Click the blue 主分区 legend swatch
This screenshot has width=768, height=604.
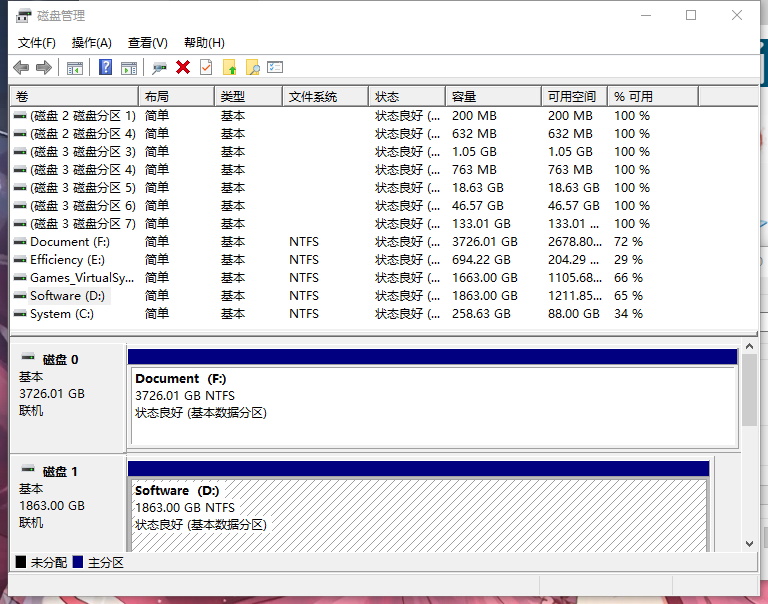pyautogui.click(x=77, y=562)
